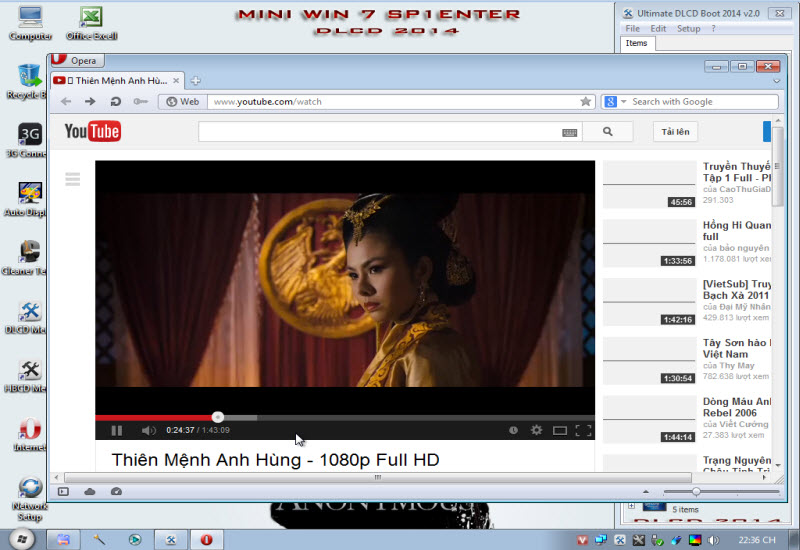The image size is (800, 550).
Task: Bookmark page with star icon
Action: (x=586, y=102)
